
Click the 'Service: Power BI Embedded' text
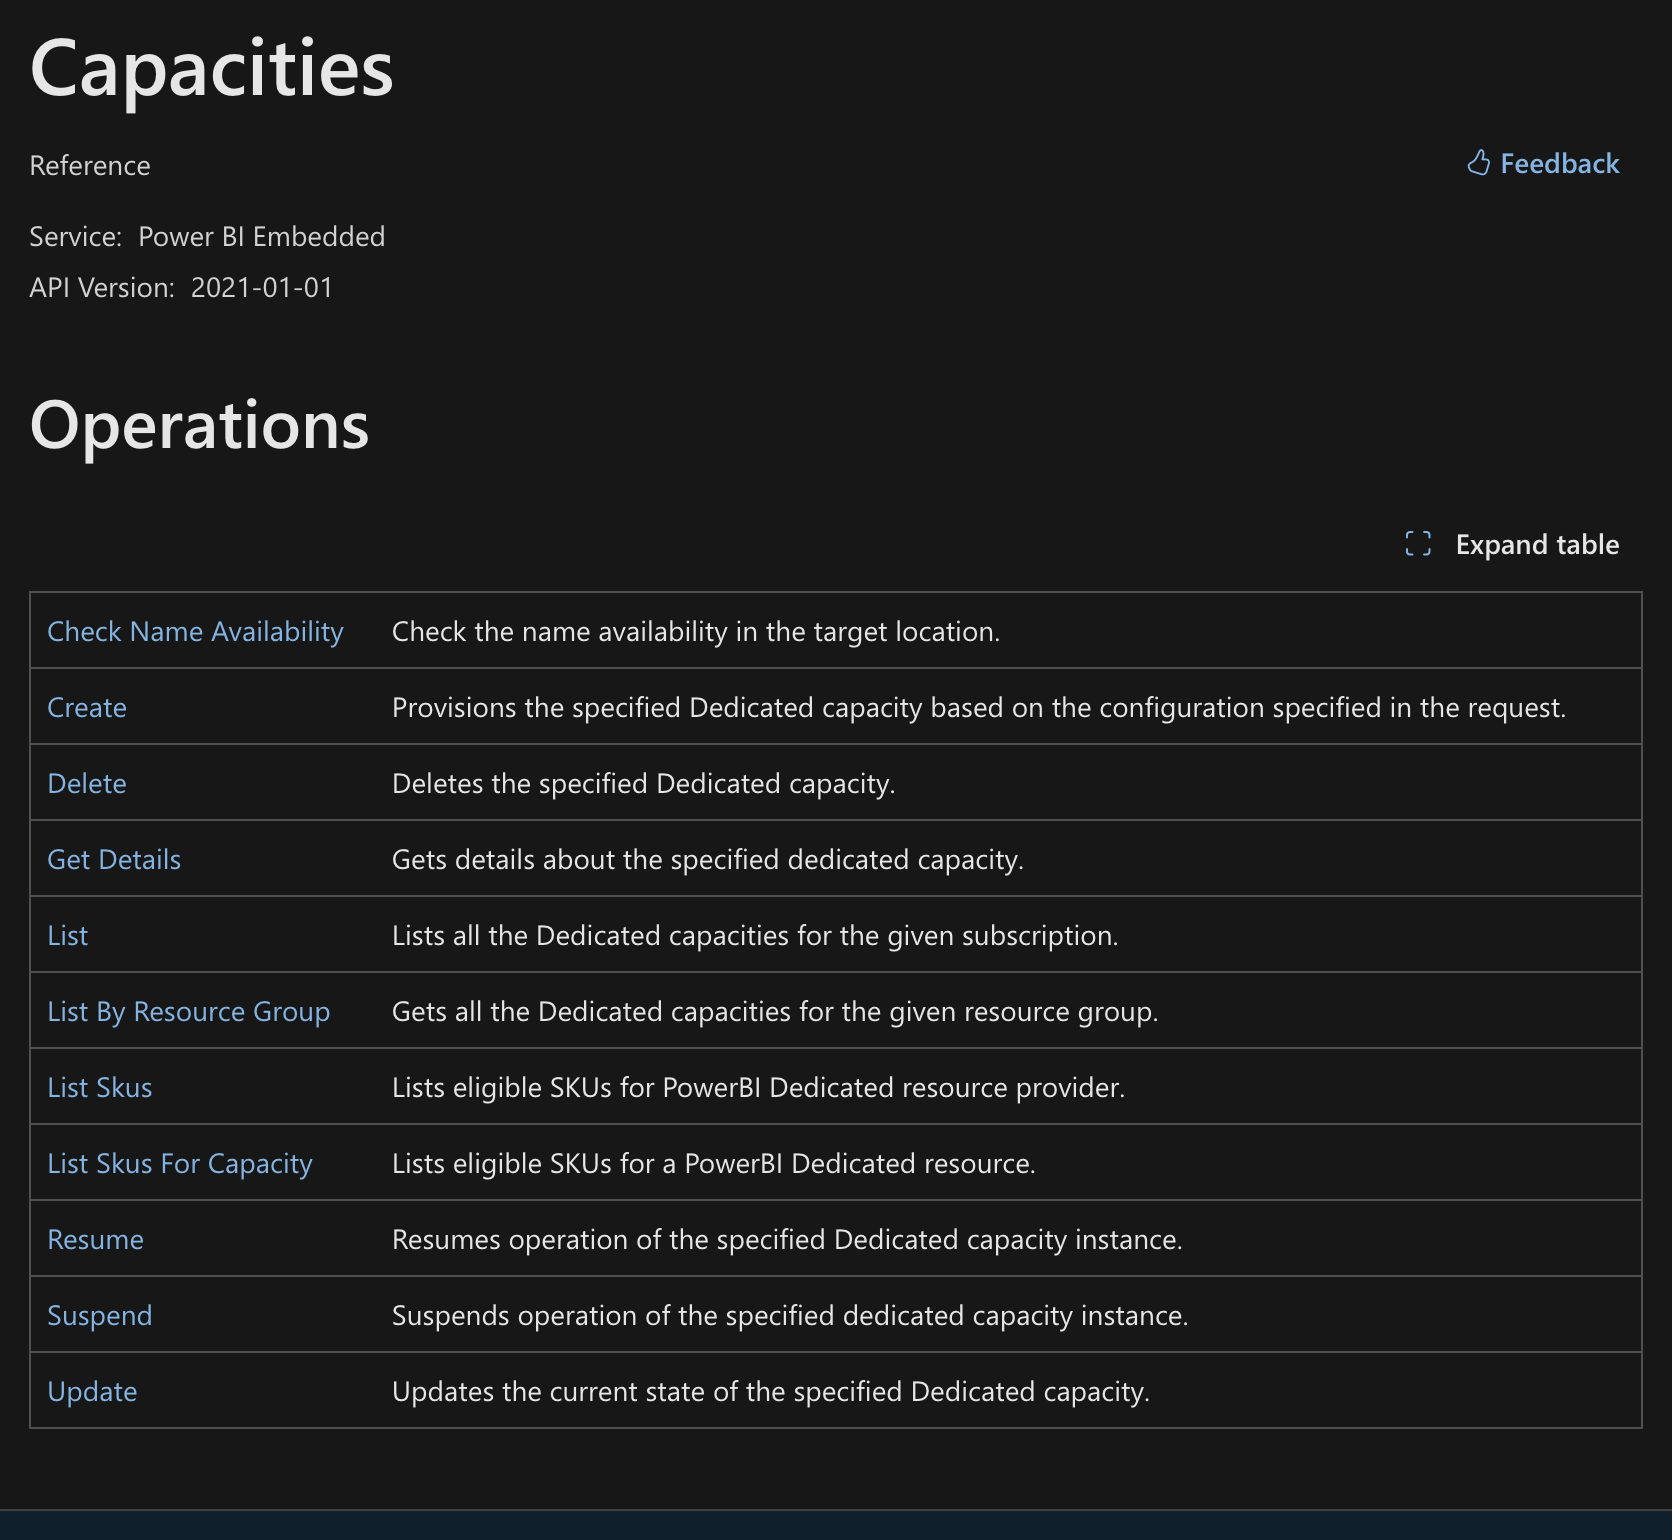[x=207, y=236]
